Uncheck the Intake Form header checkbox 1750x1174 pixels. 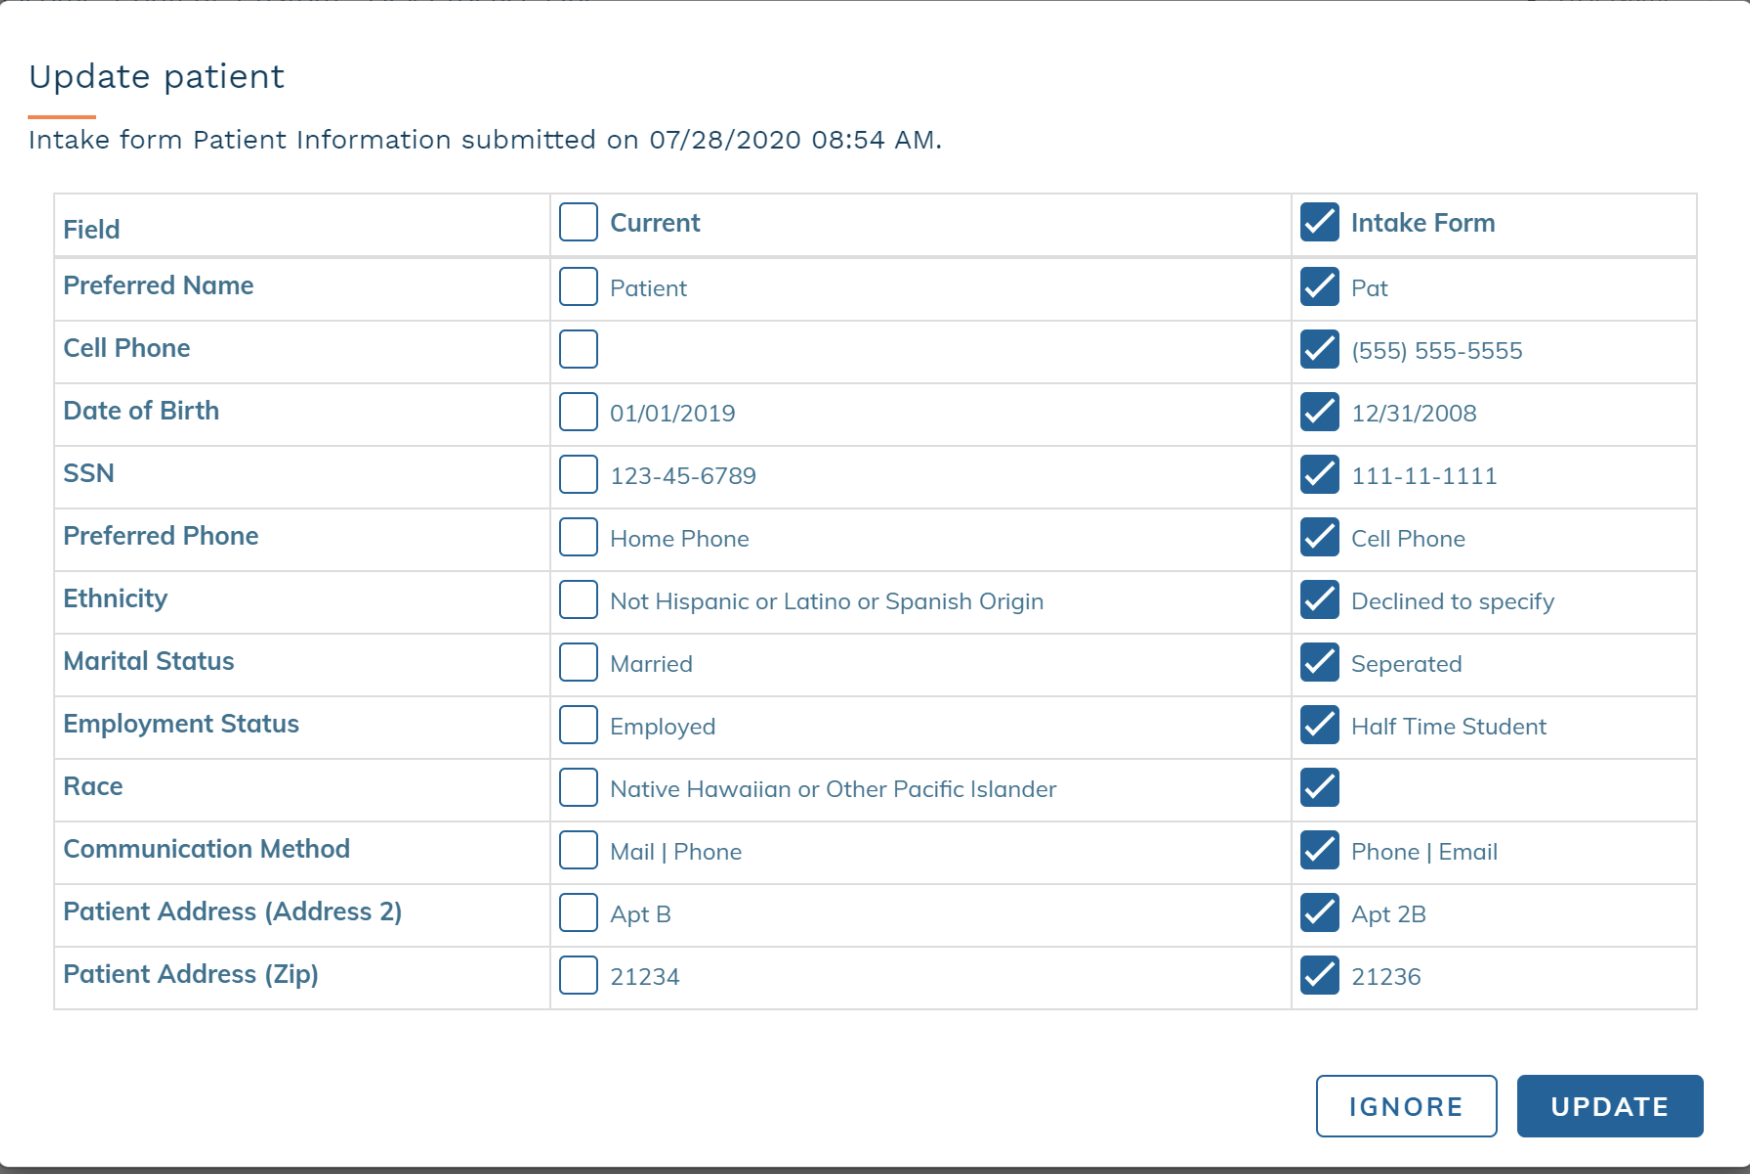point(1320,222)
